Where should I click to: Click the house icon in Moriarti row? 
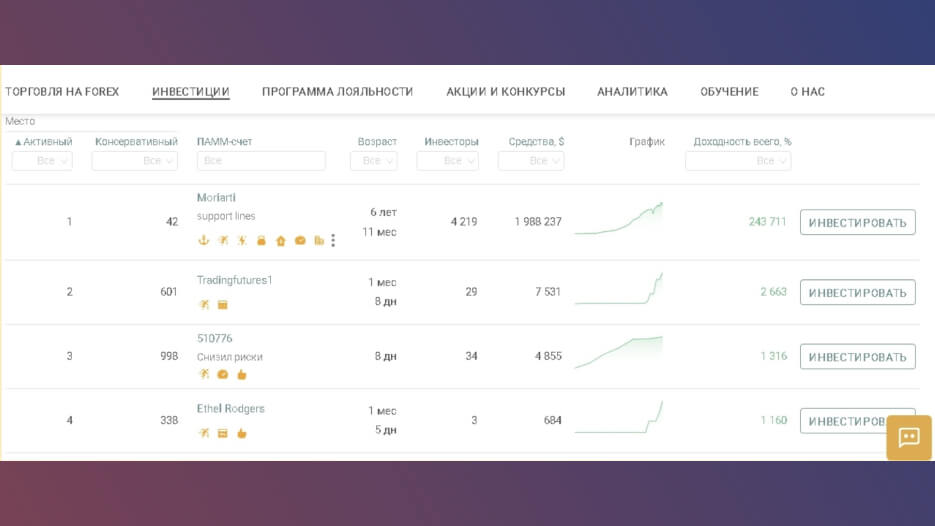click(x=280, y=240)
